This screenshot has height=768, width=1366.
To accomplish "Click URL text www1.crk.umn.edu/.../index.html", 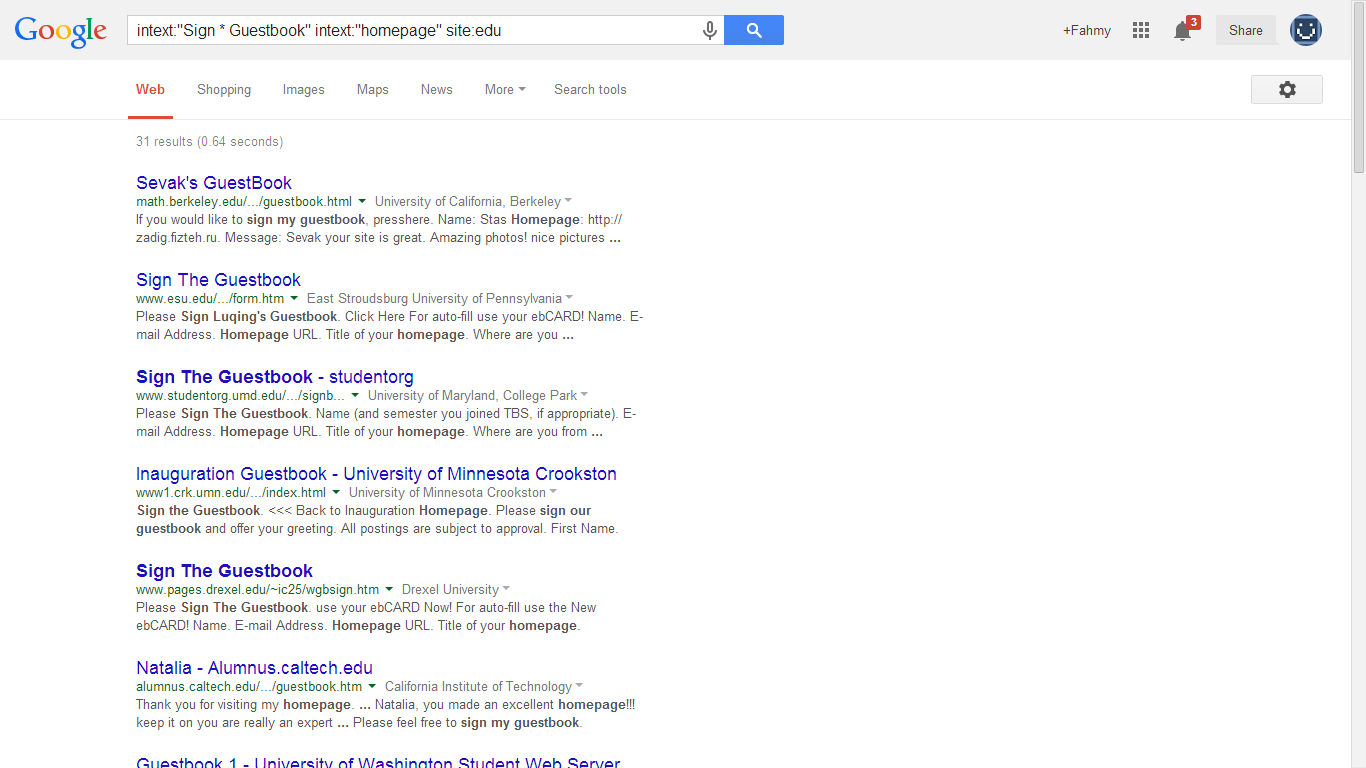I will 231,492.
